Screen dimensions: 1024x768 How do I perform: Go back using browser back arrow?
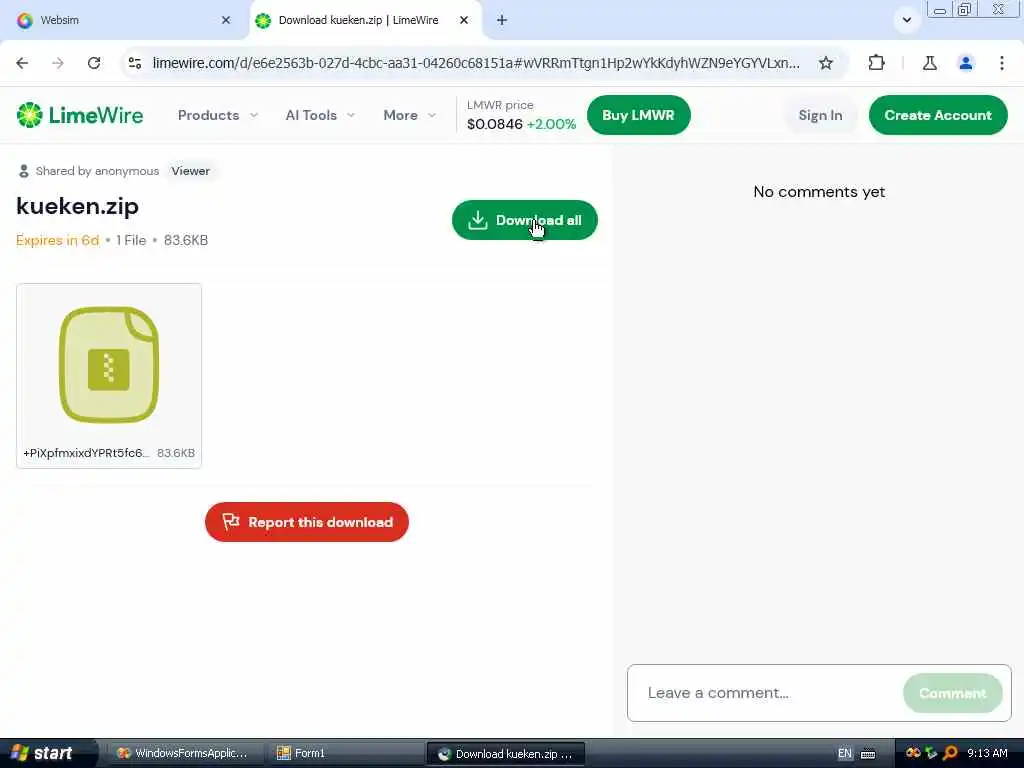[22, 63]
